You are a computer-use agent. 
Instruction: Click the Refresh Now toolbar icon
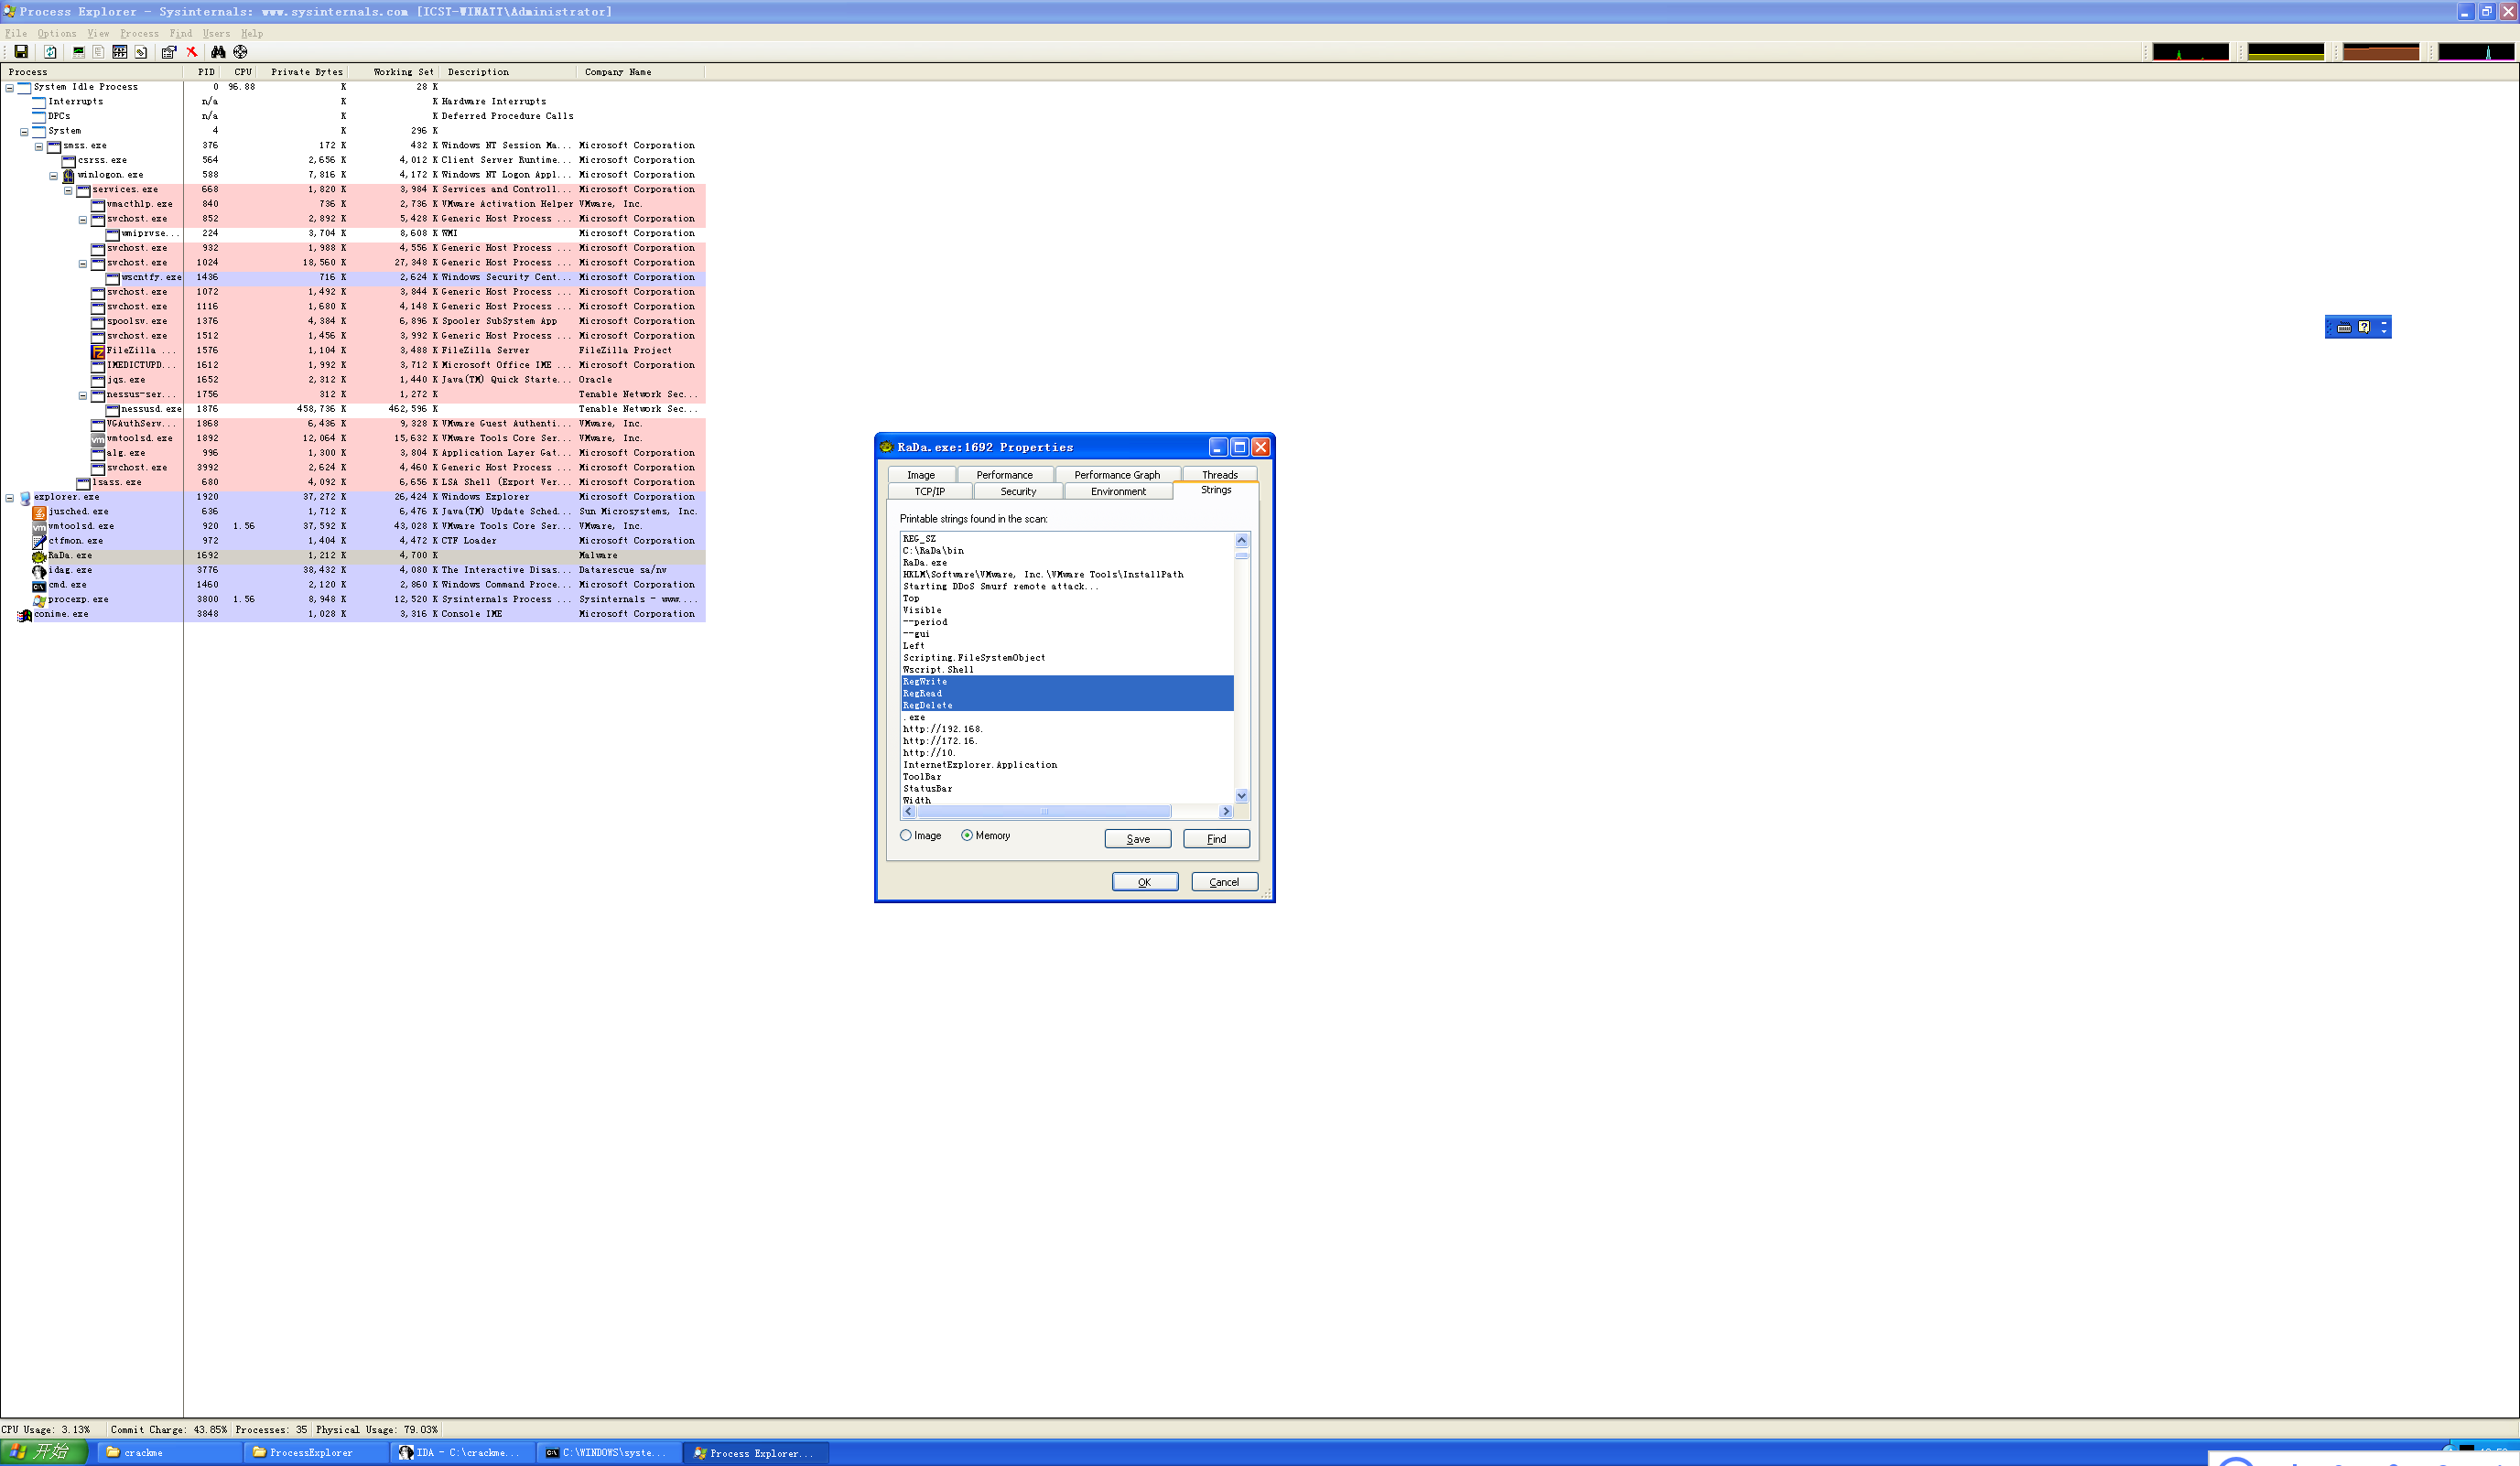50,52
